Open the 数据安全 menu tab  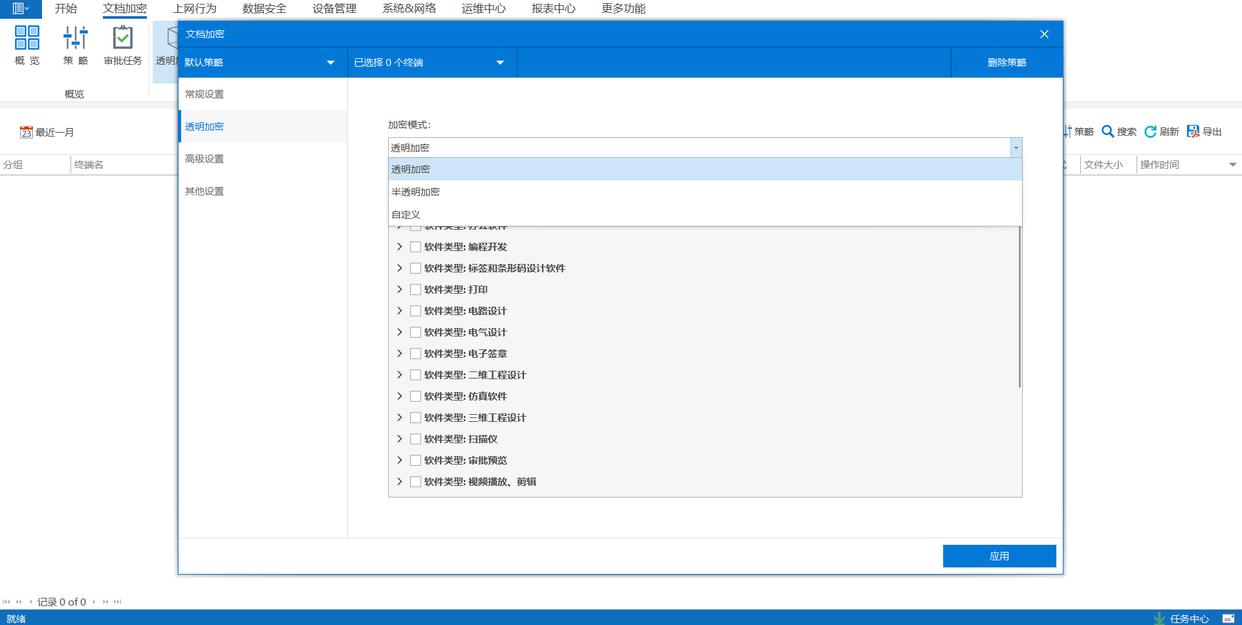coord(264,9)
